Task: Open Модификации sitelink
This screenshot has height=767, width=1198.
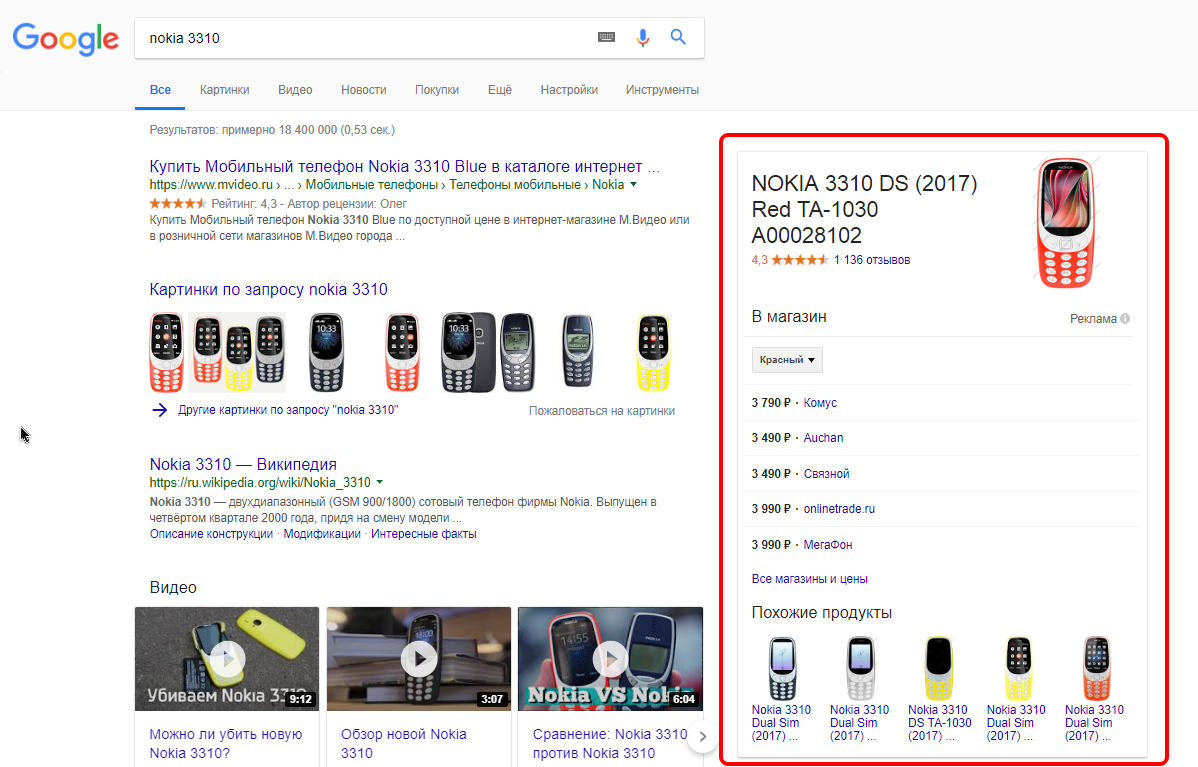Action: 322,534
